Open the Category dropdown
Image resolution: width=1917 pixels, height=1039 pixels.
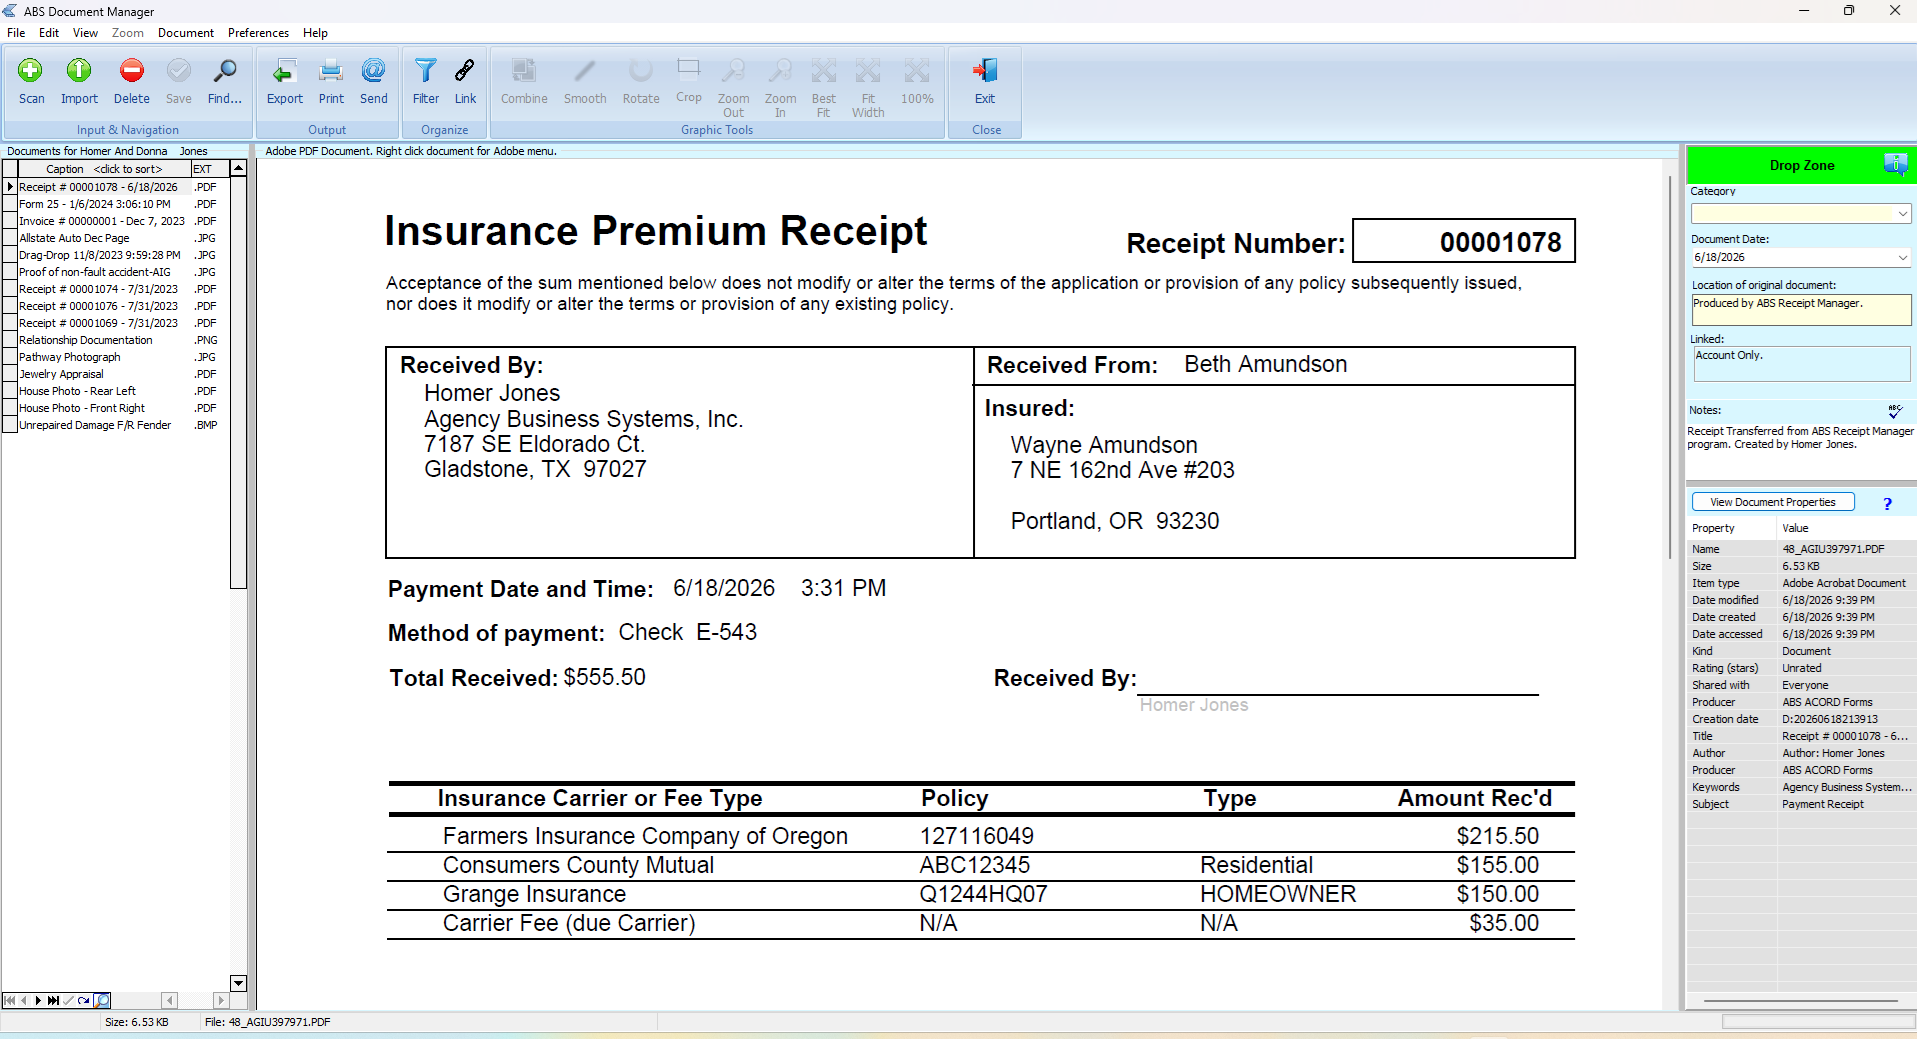[1902, 214]
